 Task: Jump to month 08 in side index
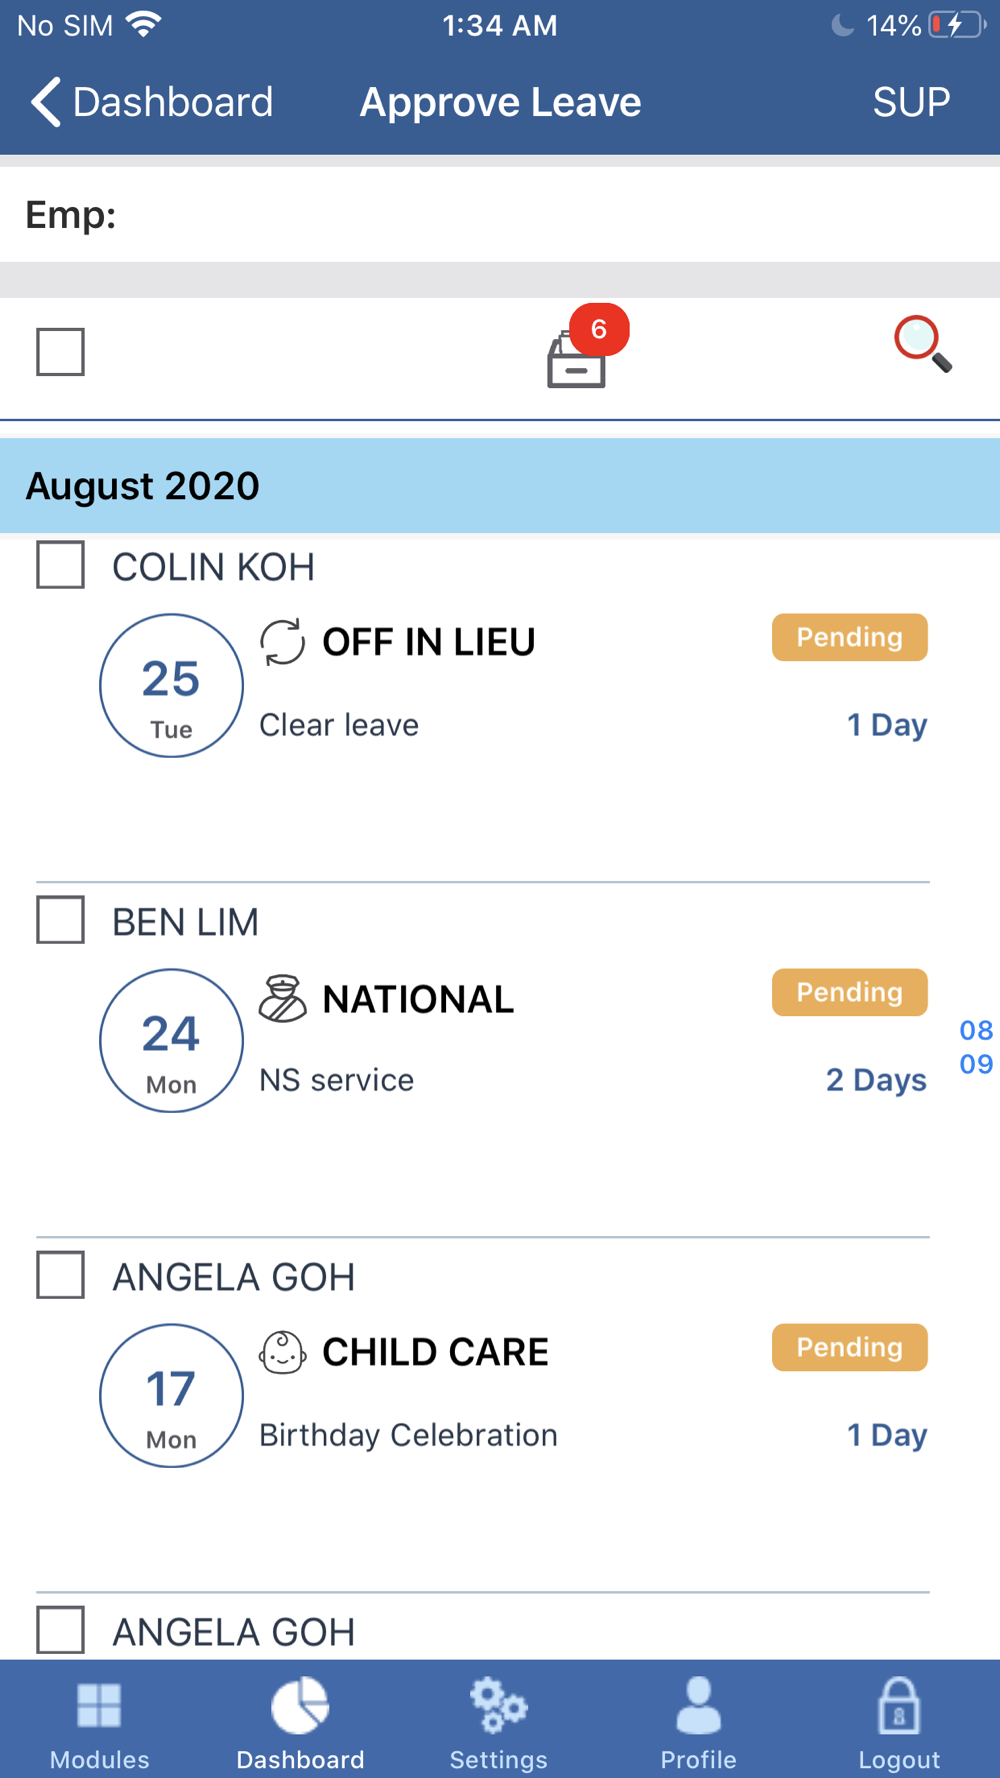(976, 1030)
